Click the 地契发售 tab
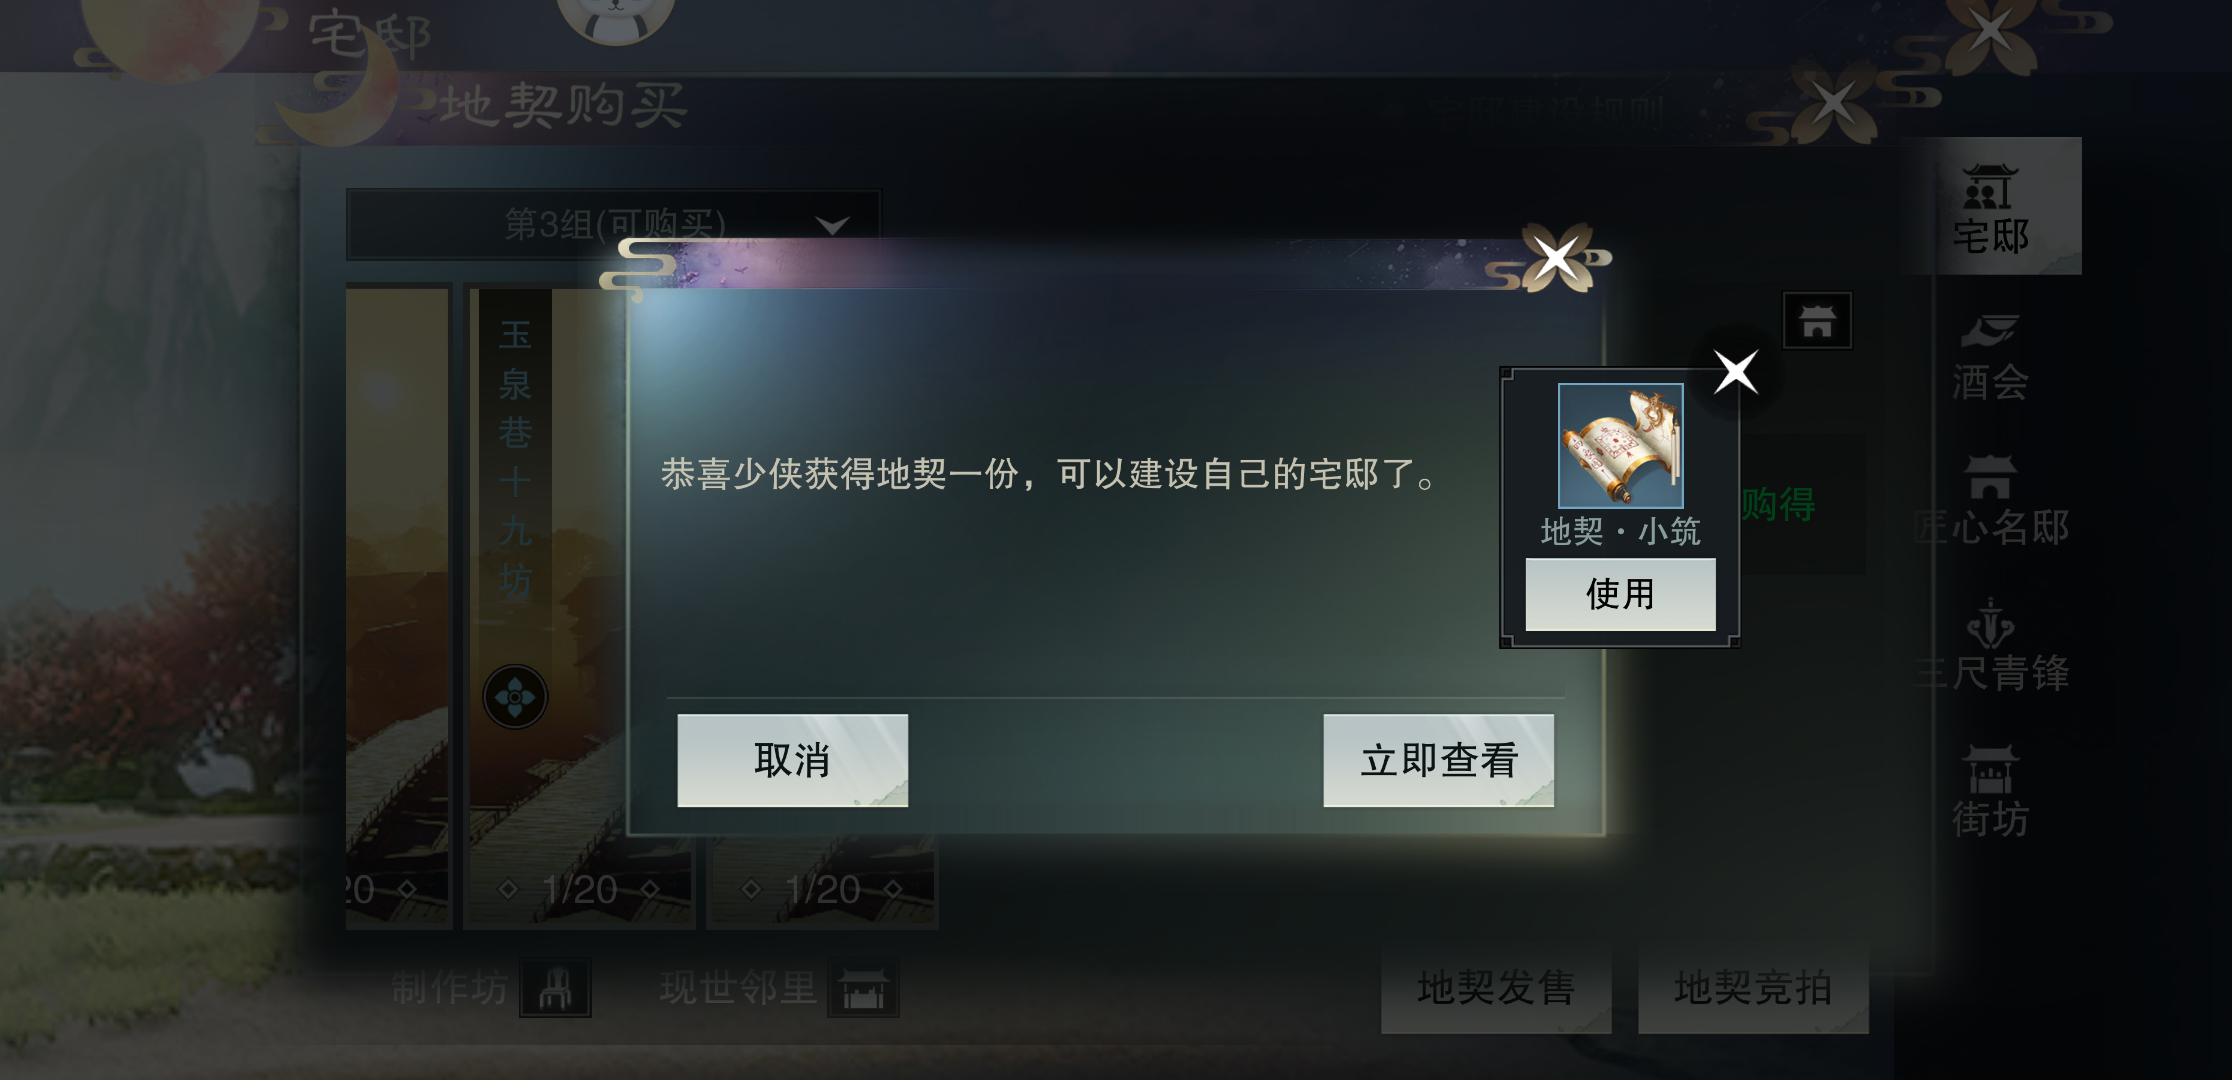 pyautogui.click(x=1496, y=988)
